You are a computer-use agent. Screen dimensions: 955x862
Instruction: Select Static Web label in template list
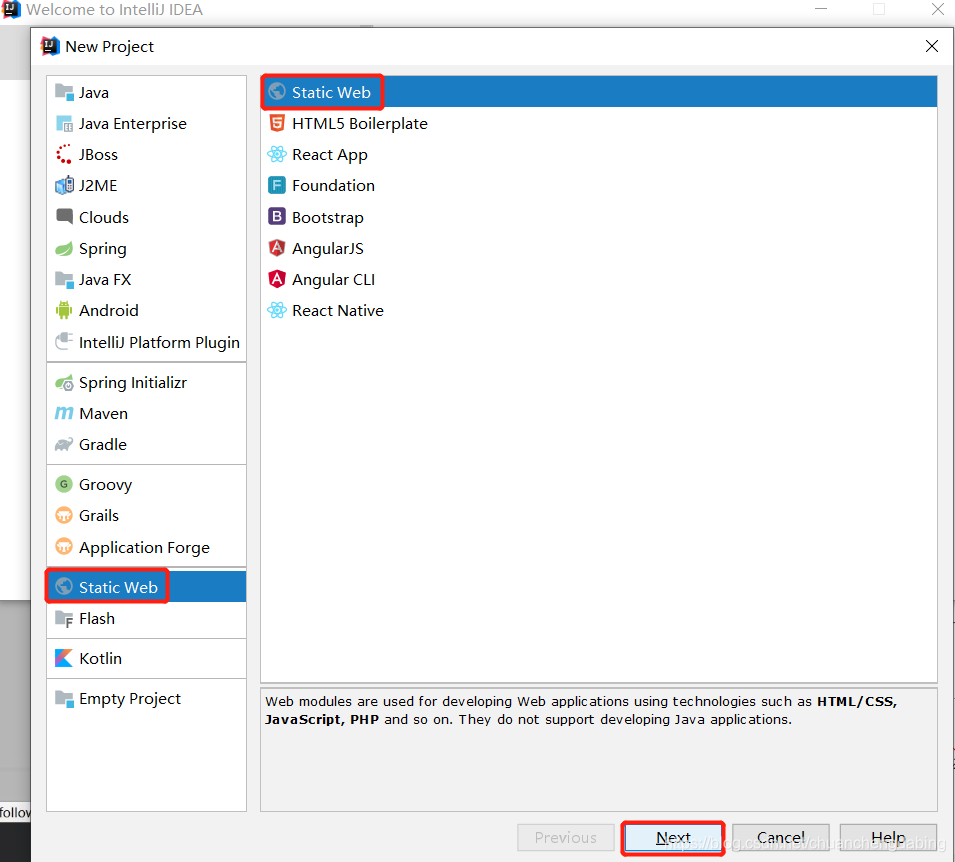coord(331,93)
